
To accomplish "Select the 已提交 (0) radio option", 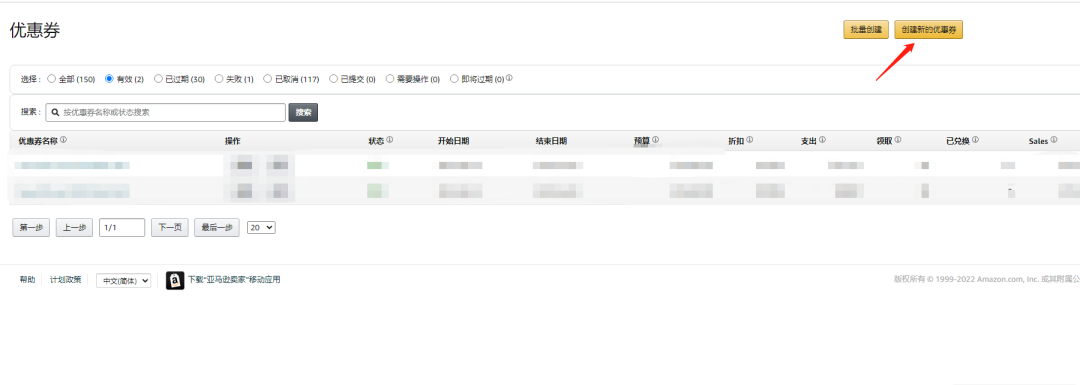I will 333,79.
